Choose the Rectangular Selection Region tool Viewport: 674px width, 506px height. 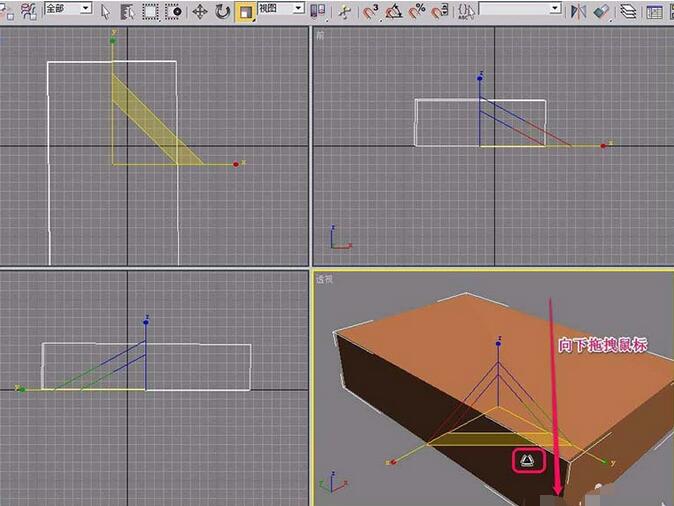click(x=150, y=11)
